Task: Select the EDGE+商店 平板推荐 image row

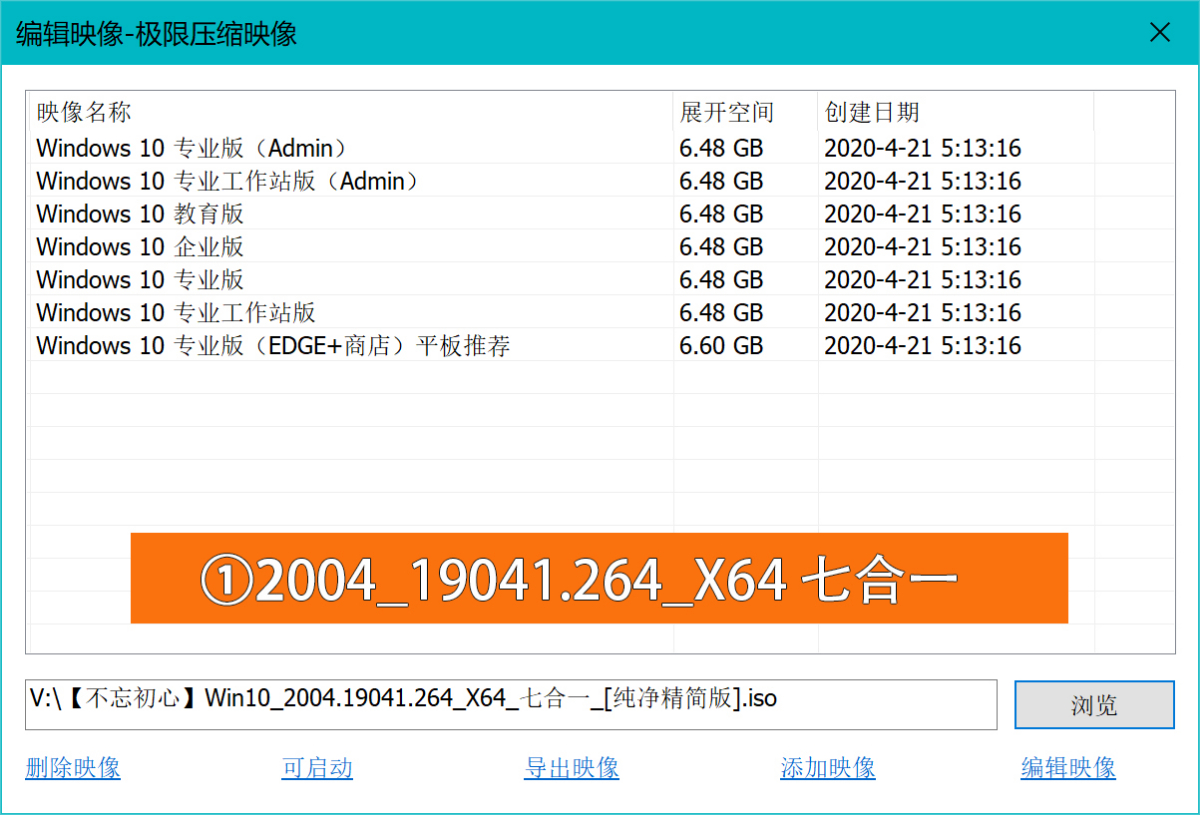Action: [x=273, y=347]
